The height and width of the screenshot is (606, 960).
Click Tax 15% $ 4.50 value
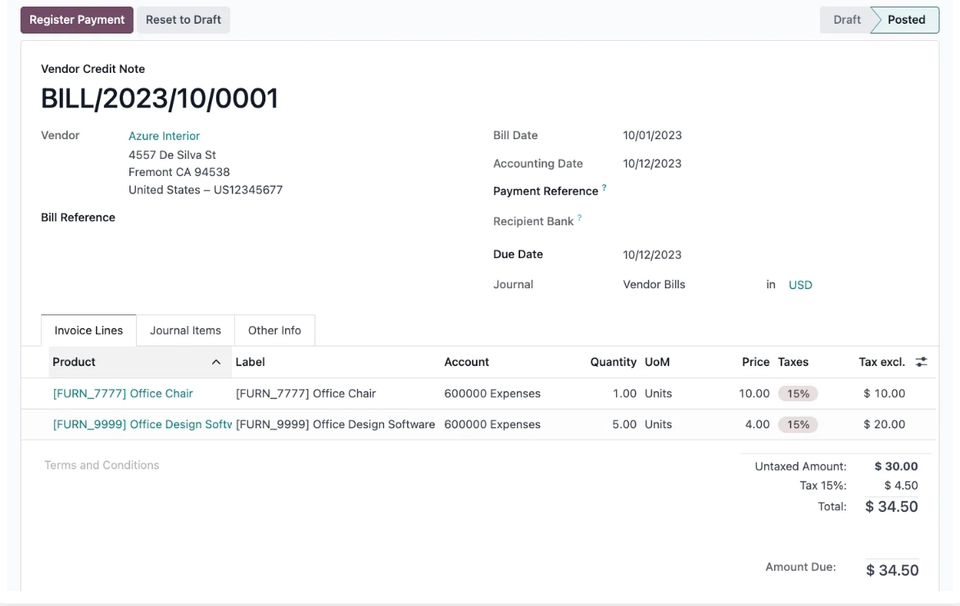[x=901, y=485]
